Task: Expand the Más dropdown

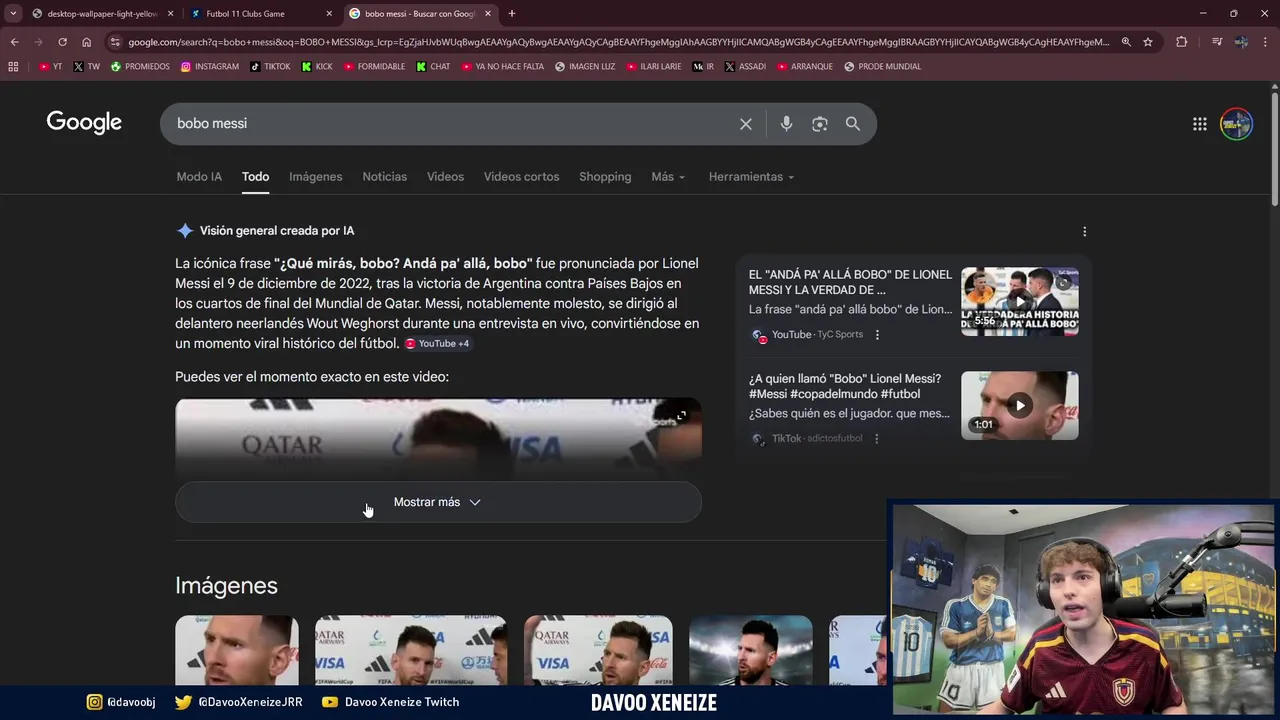Action: (x=668, y=177)
